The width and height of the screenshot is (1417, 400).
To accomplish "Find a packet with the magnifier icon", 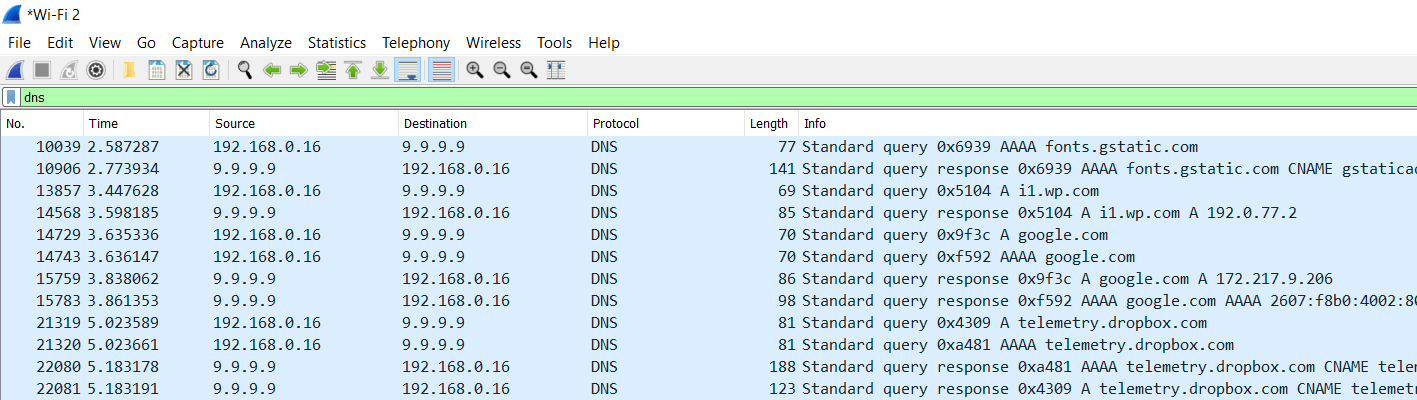I will tap(244, 70).
